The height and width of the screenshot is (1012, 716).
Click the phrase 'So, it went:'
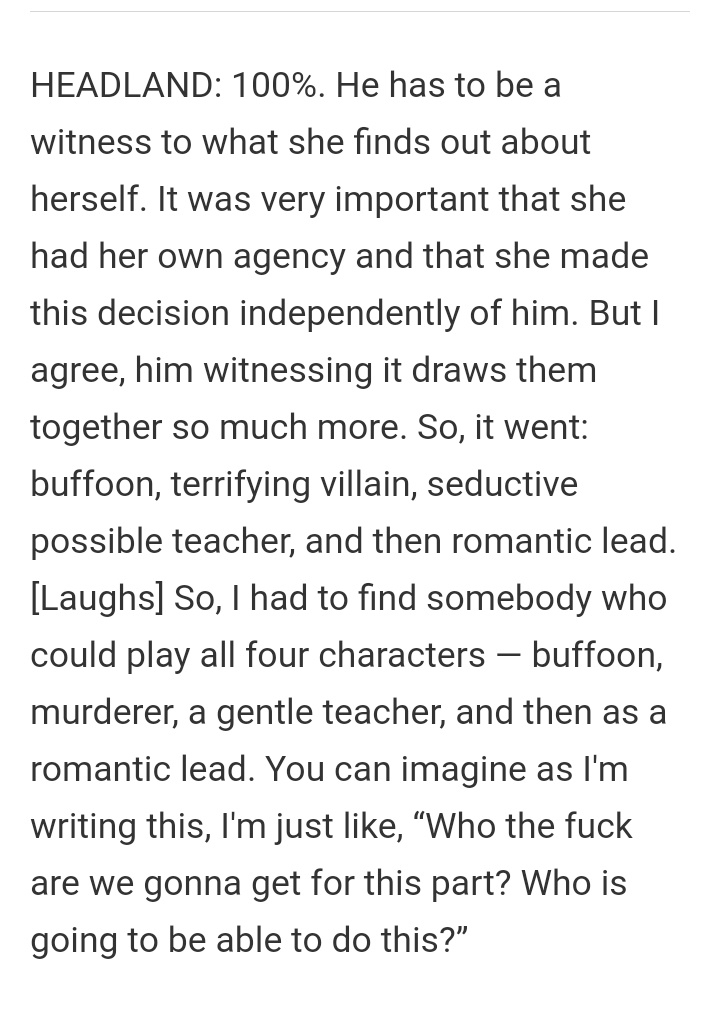(x=503, y=427)
